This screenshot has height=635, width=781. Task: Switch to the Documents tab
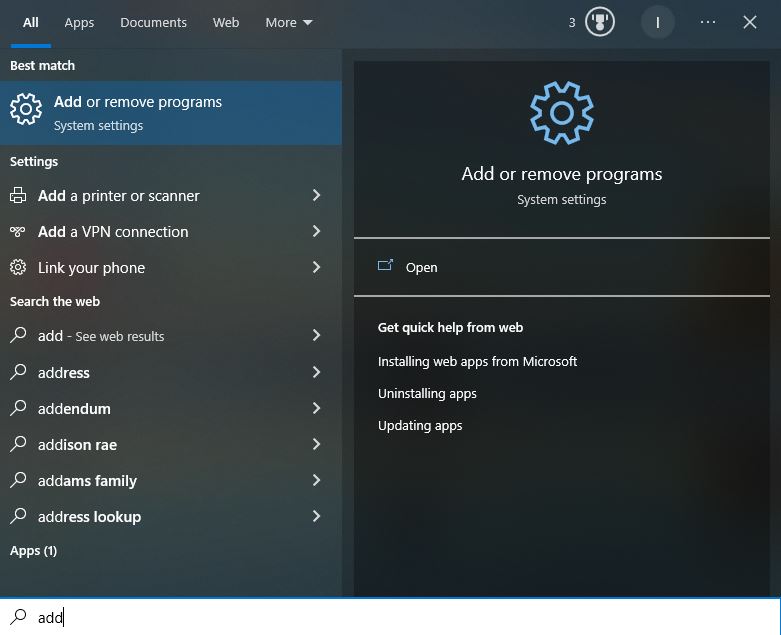tap(153, 22)
